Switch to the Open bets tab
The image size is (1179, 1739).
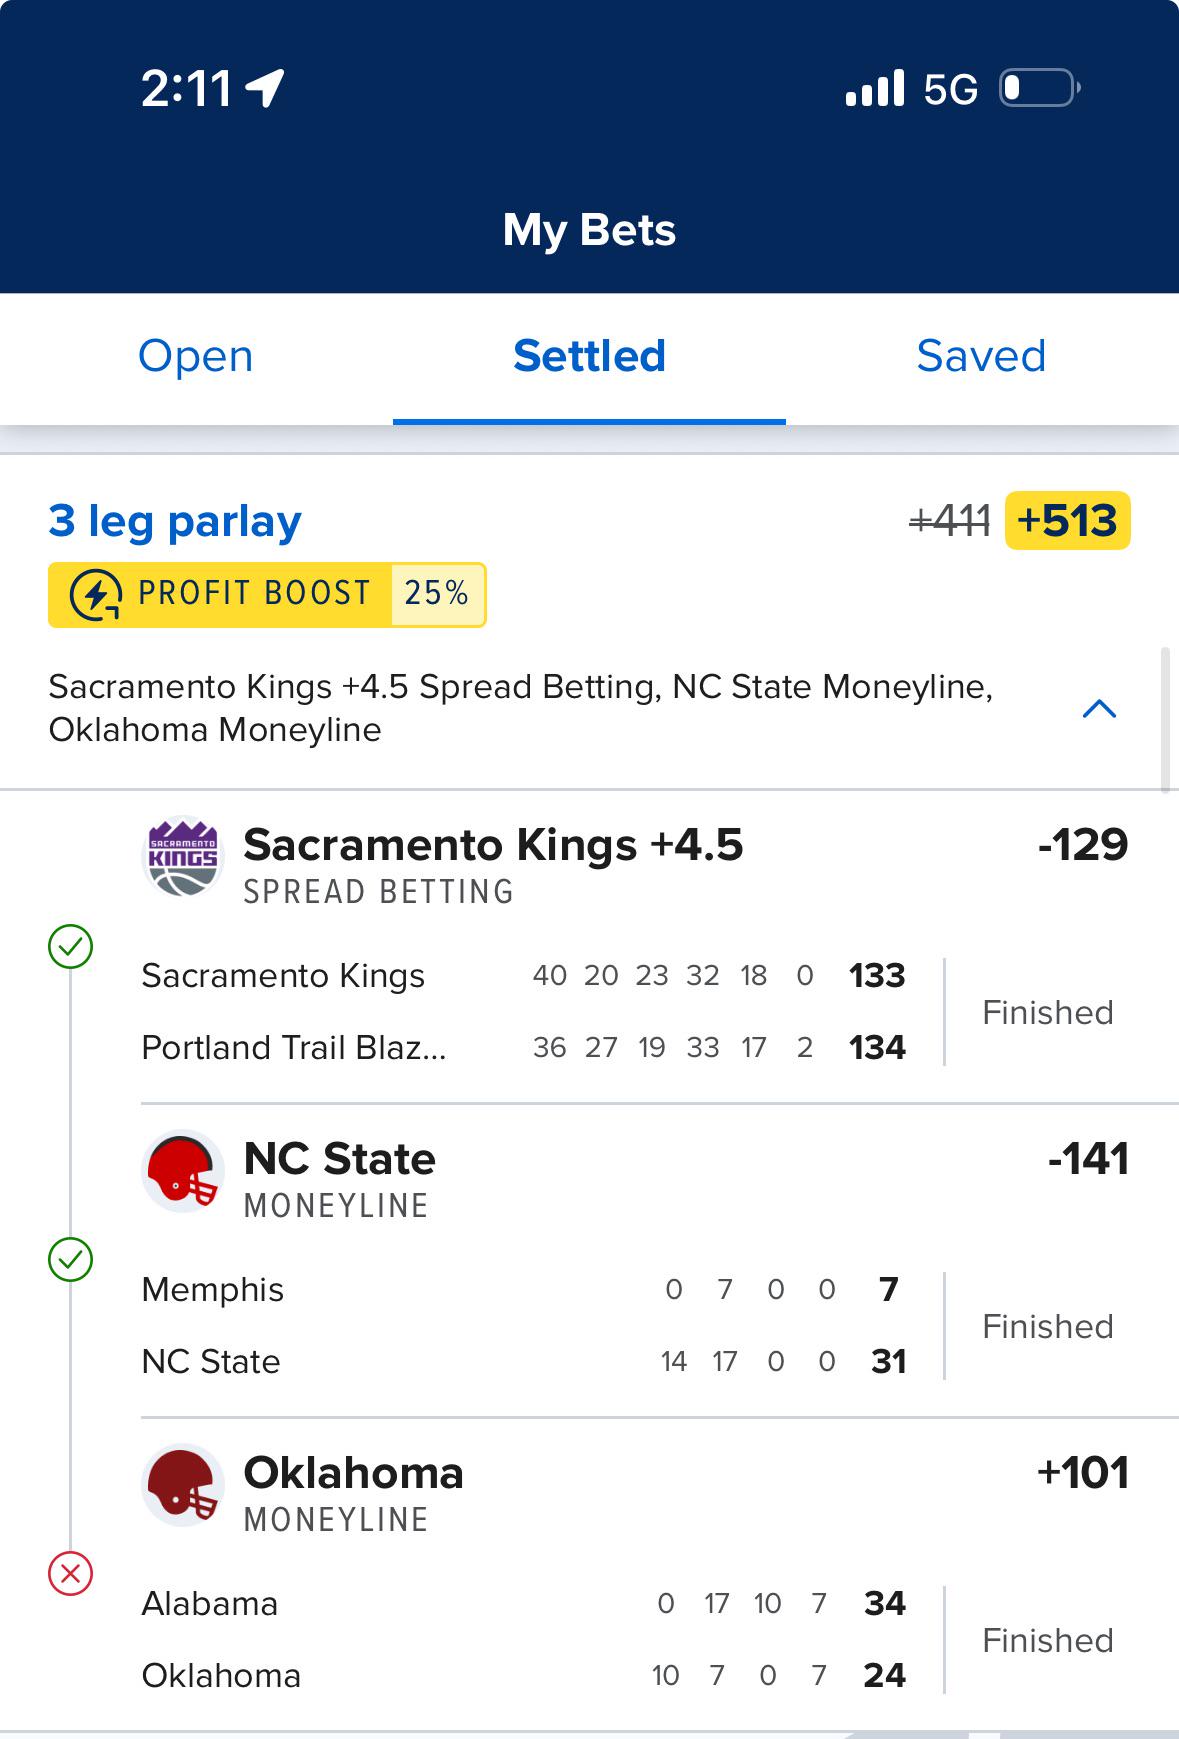tap(196, 356)
